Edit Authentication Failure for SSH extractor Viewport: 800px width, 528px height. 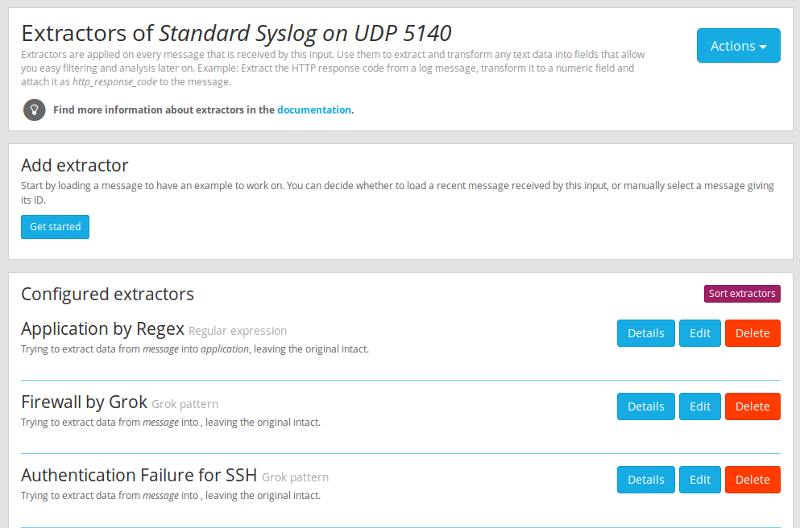[700, 480]
